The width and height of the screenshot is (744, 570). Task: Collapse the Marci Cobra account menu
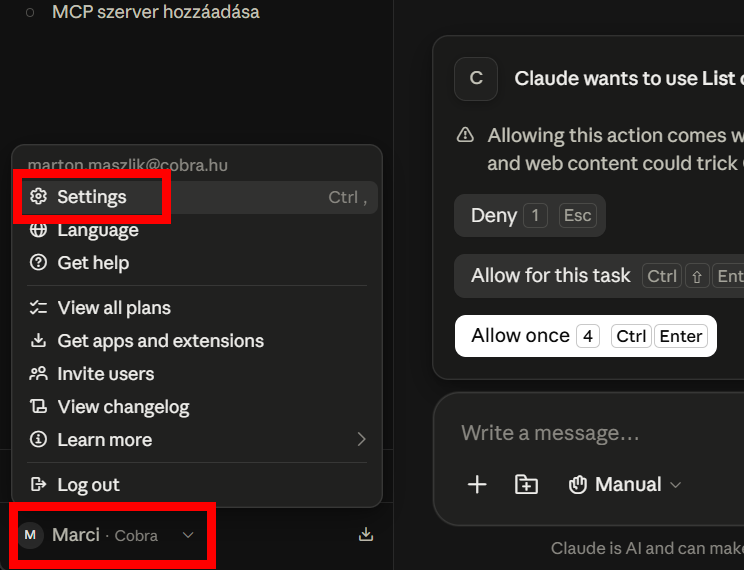(x=109, y=535)
